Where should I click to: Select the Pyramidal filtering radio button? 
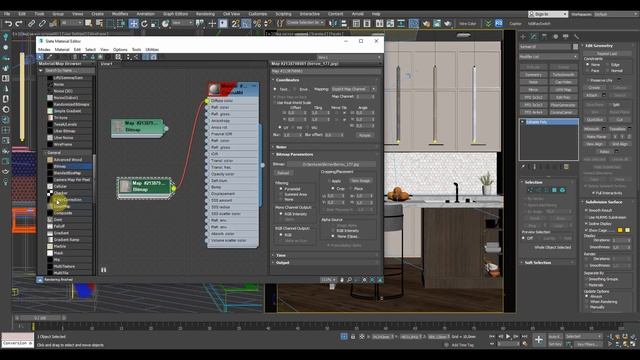point(281,189)
